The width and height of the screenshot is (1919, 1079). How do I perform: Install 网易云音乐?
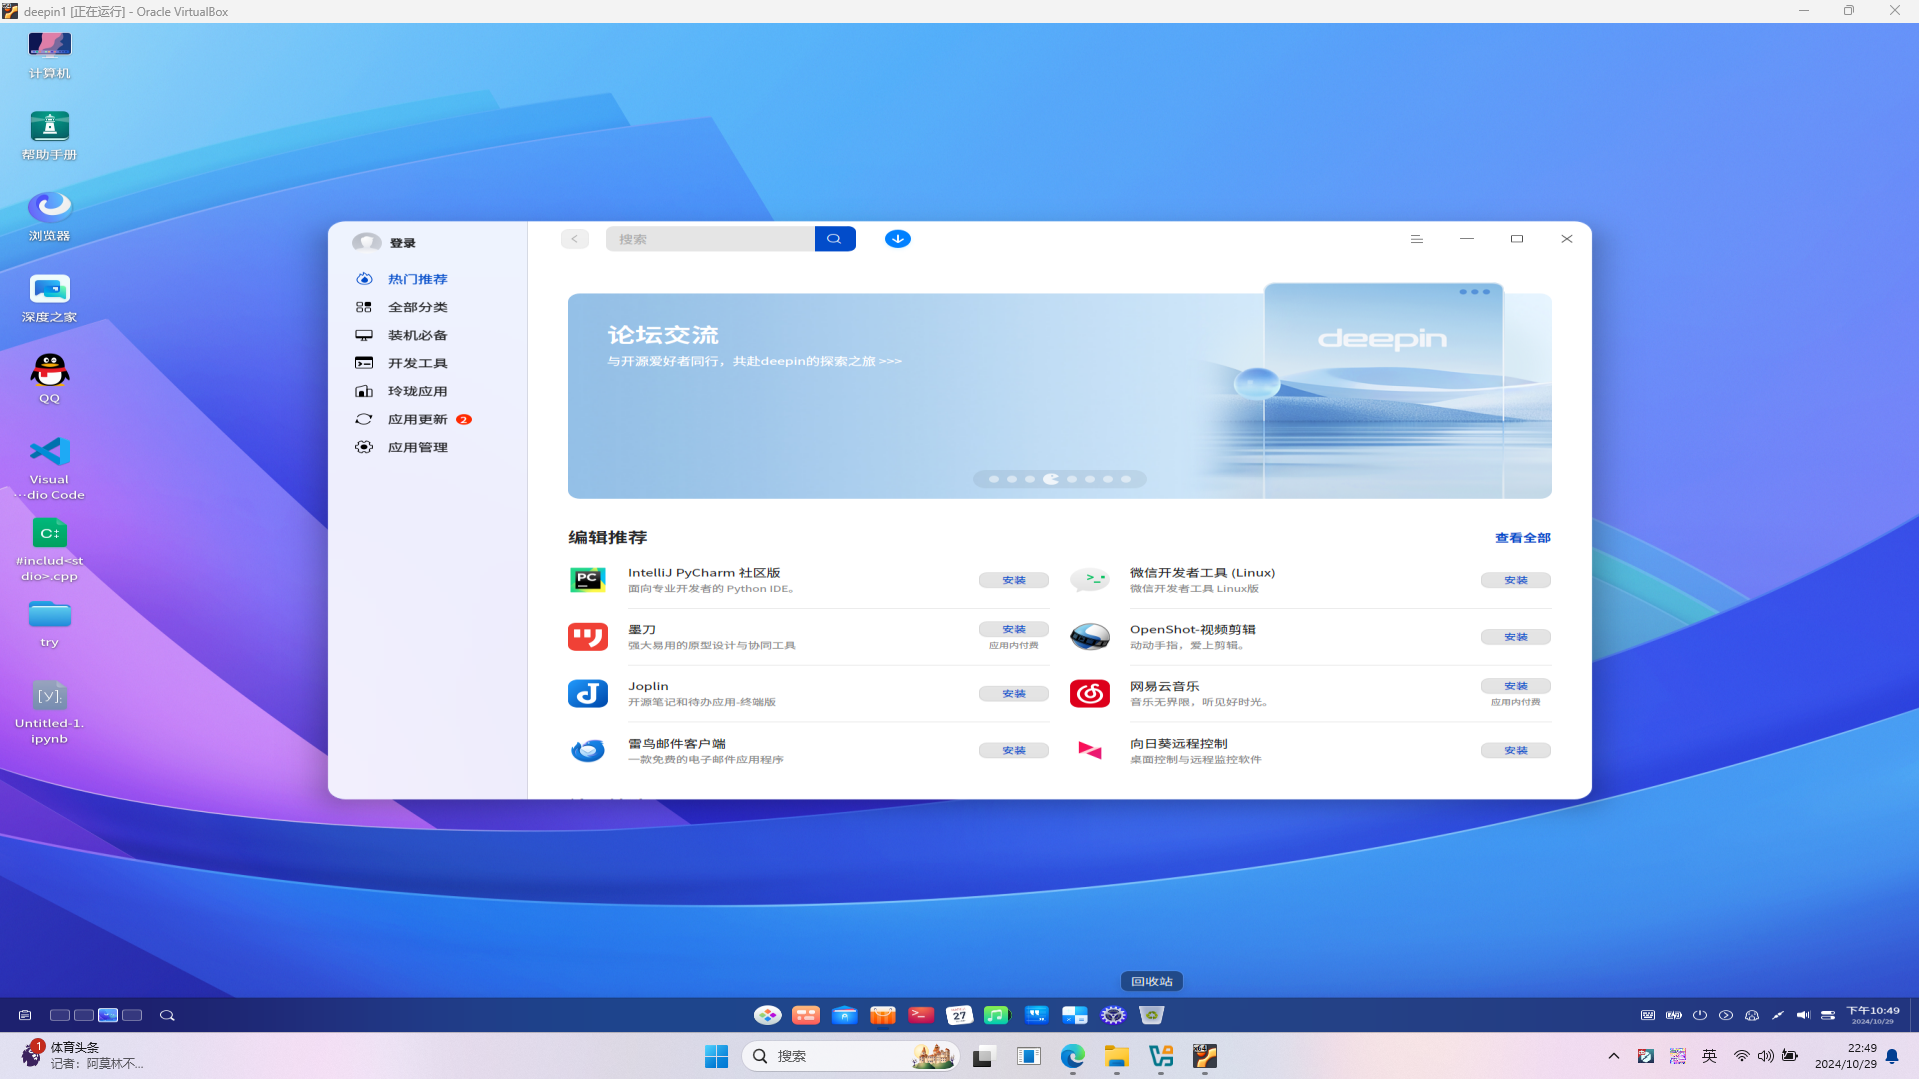click(x=1516, y=686)
